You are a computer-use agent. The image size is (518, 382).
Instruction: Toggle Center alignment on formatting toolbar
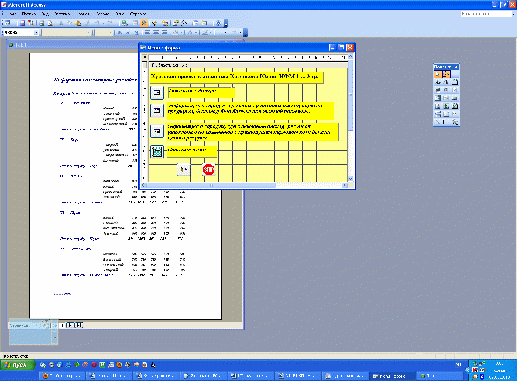pos(156,32)
